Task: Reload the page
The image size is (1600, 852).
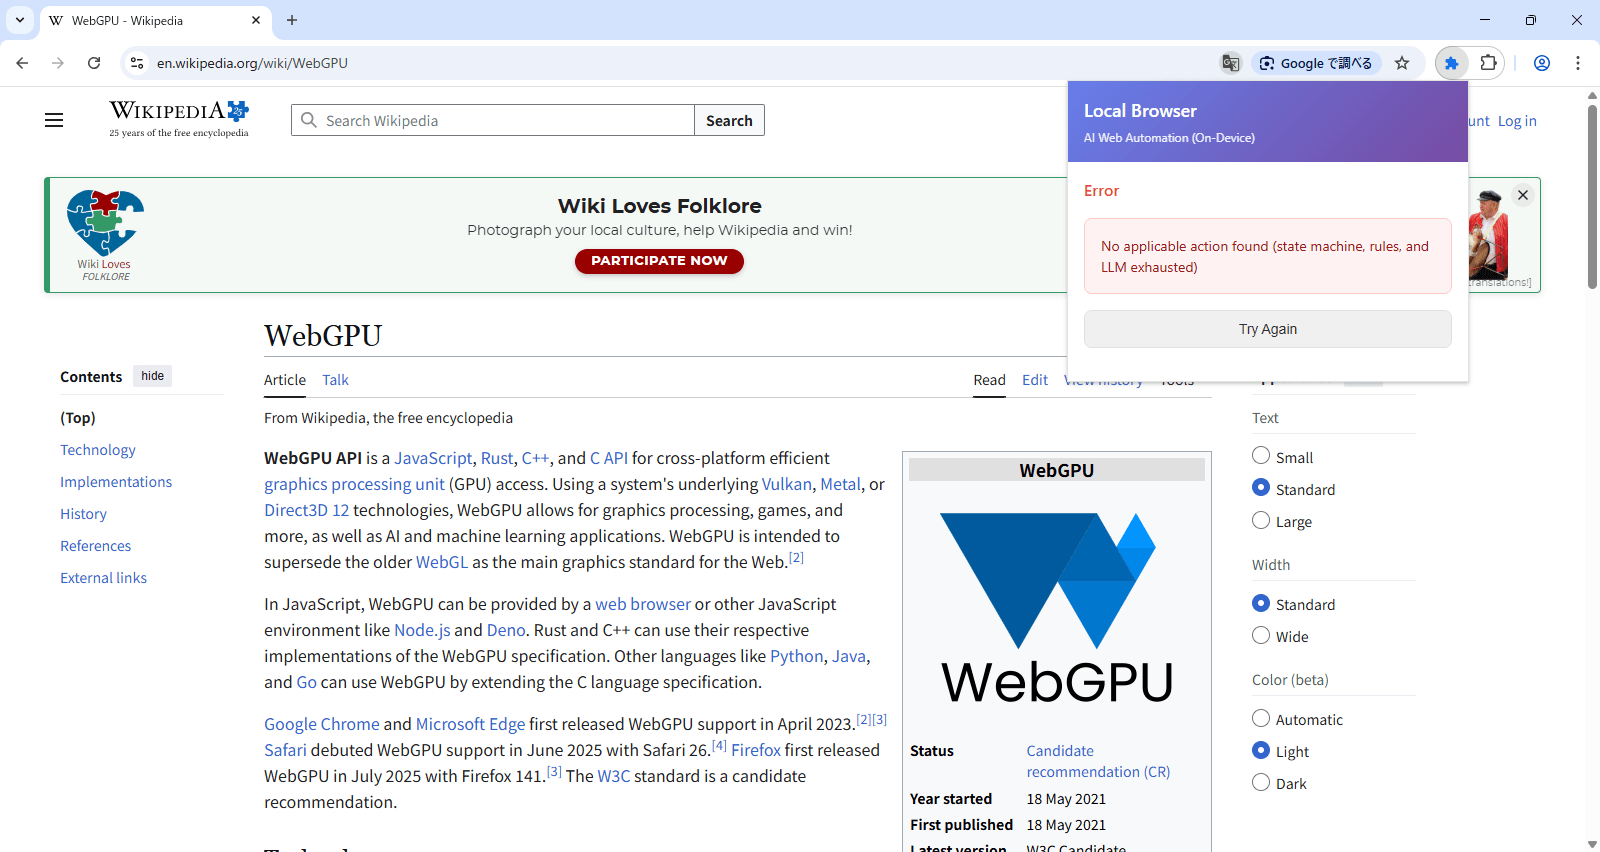Action: 94,63
